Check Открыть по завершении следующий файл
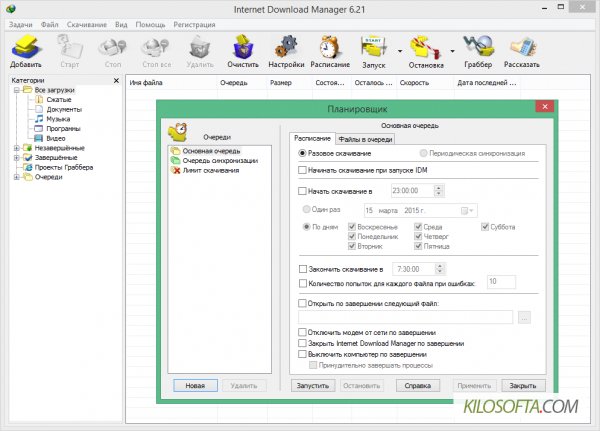 [302, 303]
